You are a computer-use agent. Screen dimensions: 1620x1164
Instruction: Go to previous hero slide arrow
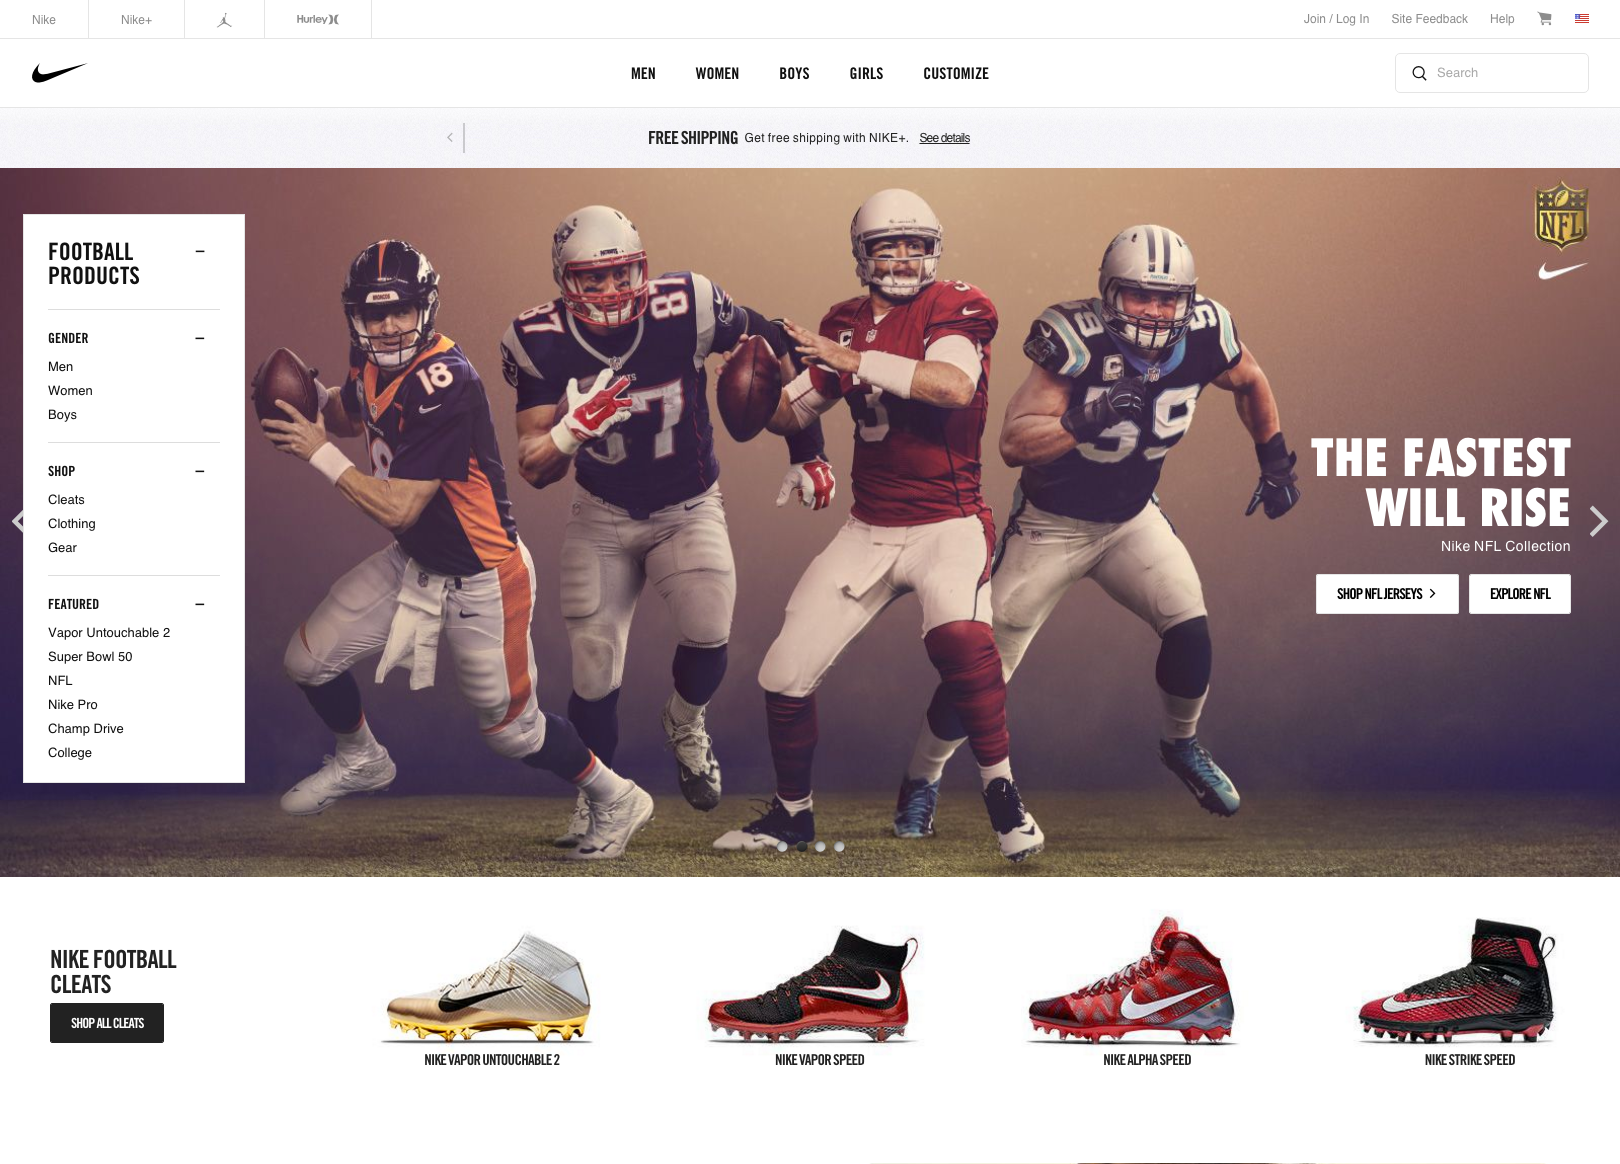(x=18, y=521)
